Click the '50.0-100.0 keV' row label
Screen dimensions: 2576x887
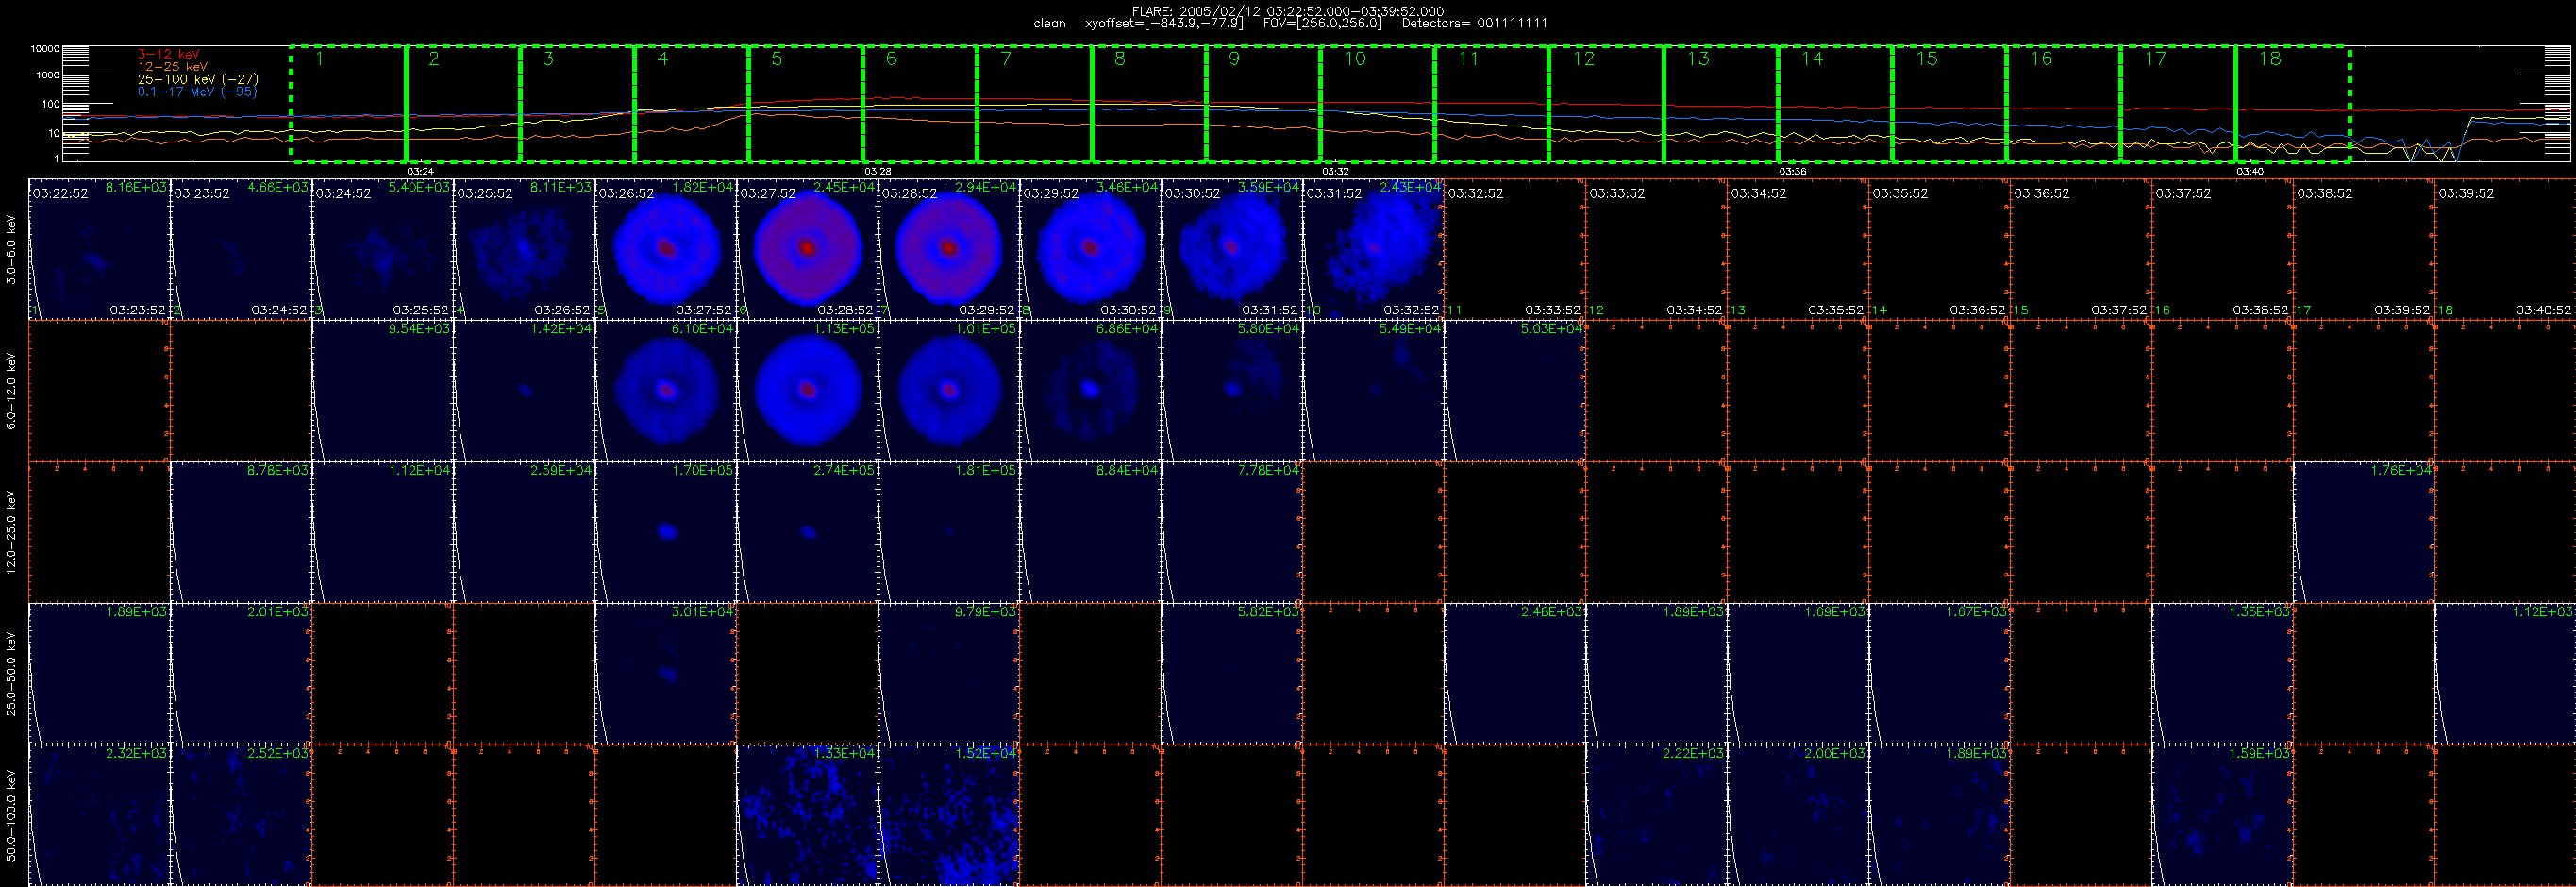[11, 815]
